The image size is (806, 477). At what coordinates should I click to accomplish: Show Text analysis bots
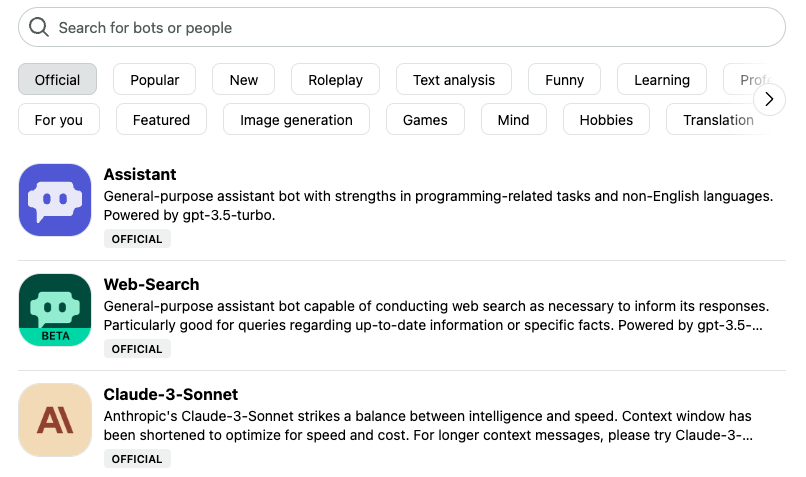pos(454,80)
